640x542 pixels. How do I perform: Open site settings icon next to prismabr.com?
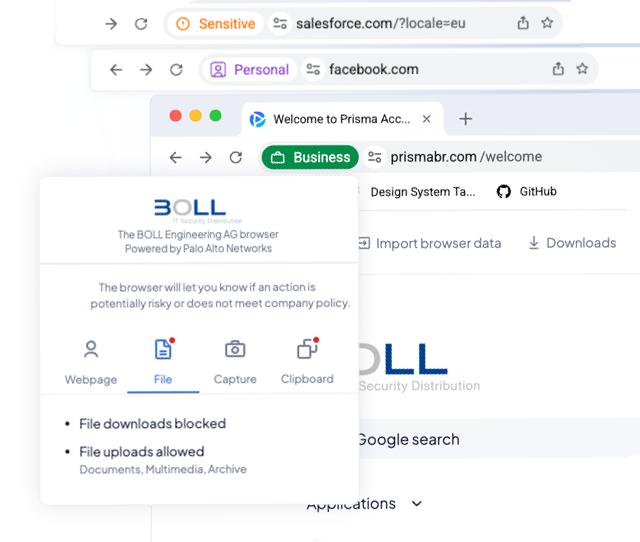(375, 157)
